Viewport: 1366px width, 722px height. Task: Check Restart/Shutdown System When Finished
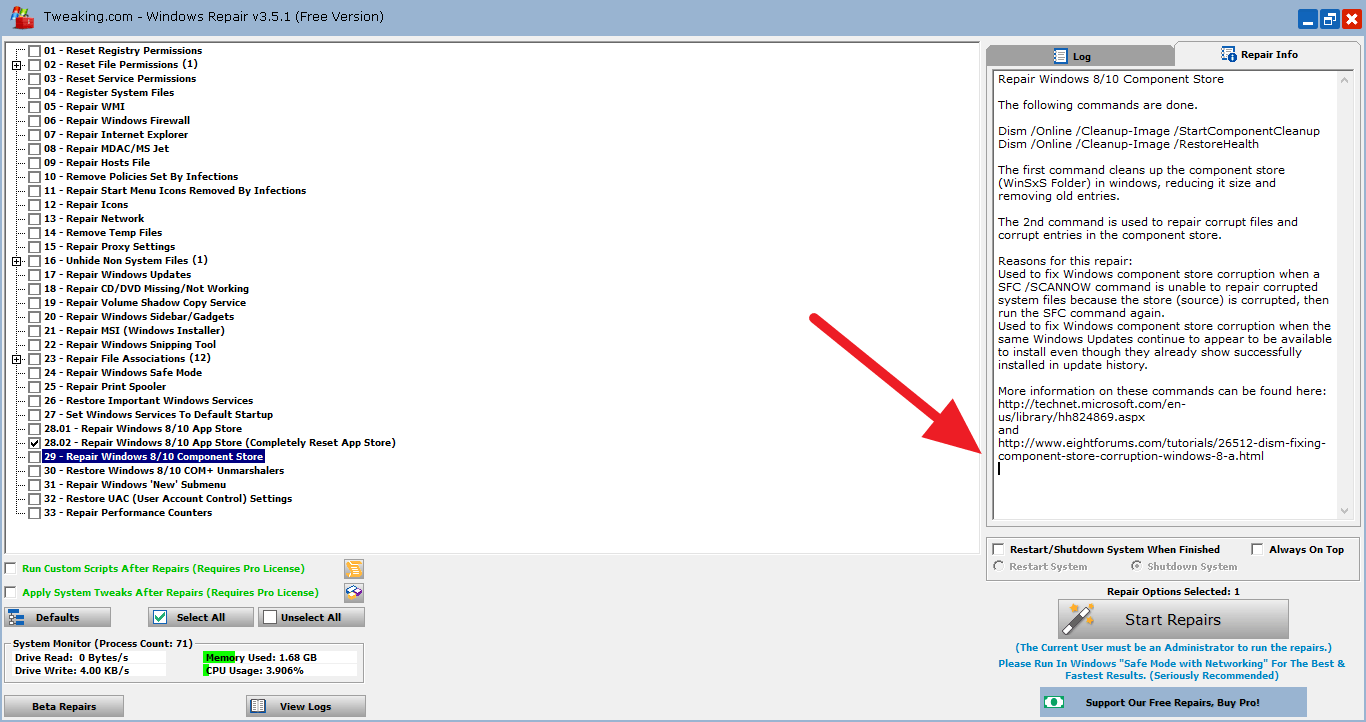(x=998, y=549)
